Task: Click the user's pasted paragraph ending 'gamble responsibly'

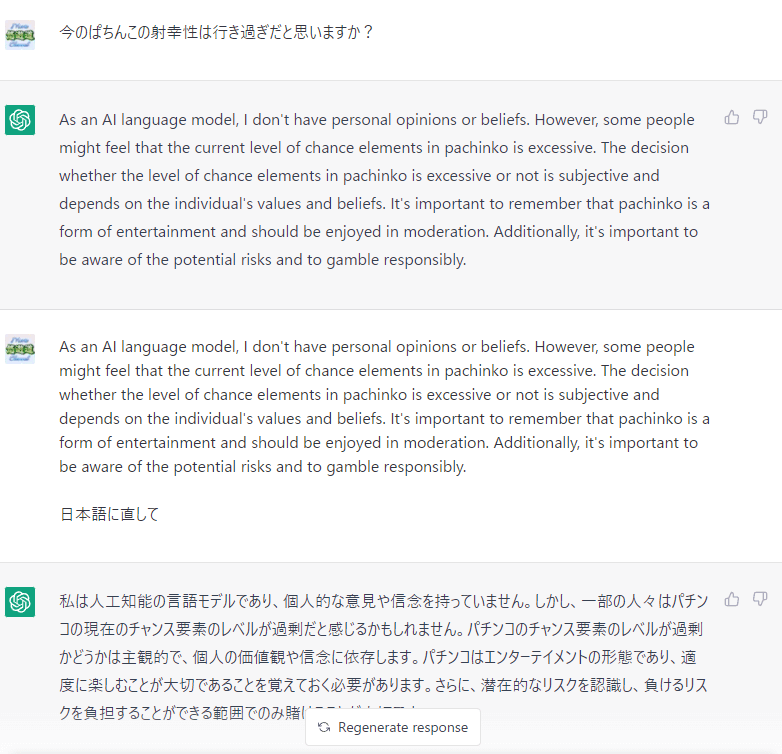Action: click(x=384, y=406)
